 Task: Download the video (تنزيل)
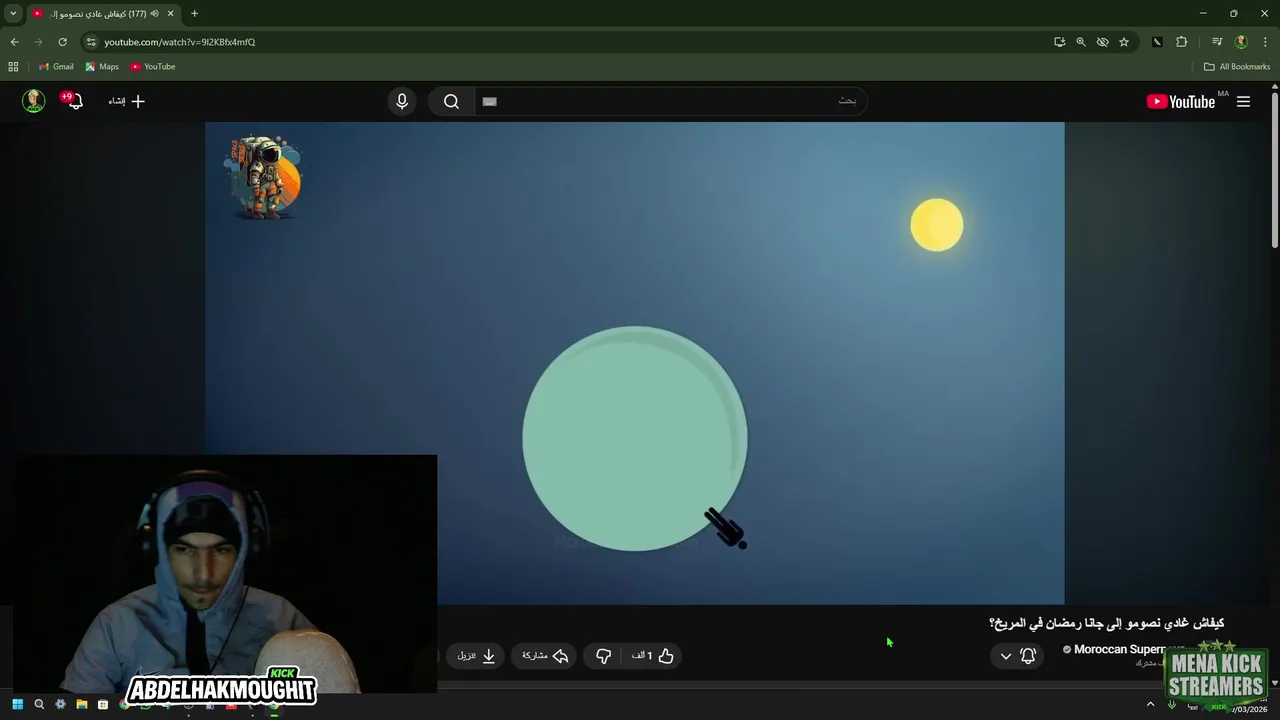[476, 656]
